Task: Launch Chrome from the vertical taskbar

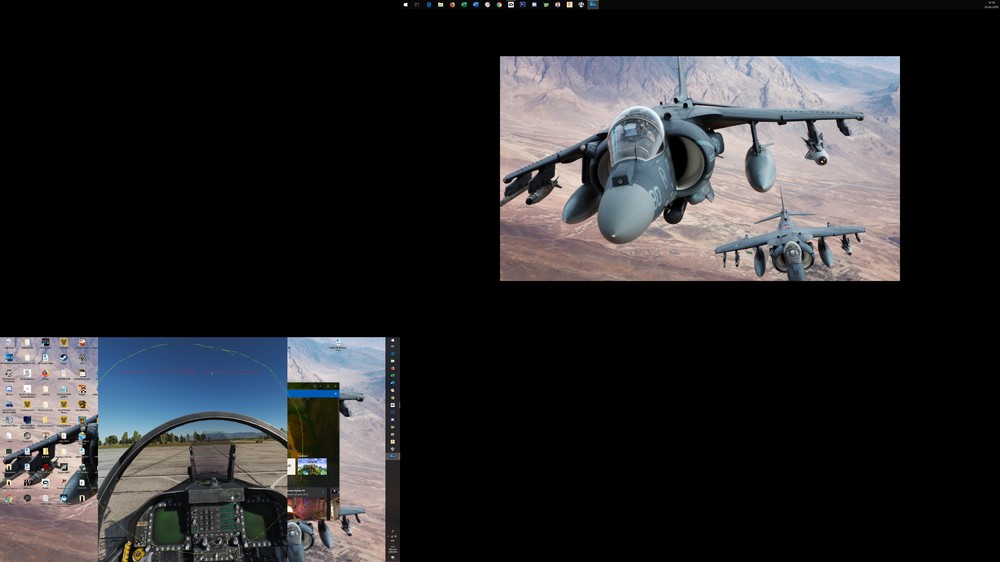Action: [x=393, y=398]
